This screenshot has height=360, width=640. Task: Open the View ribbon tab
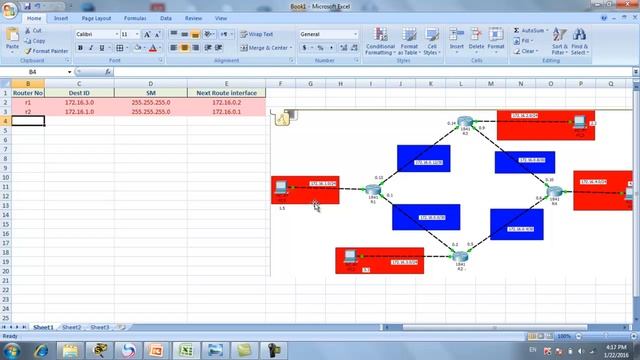pos(221,18)
